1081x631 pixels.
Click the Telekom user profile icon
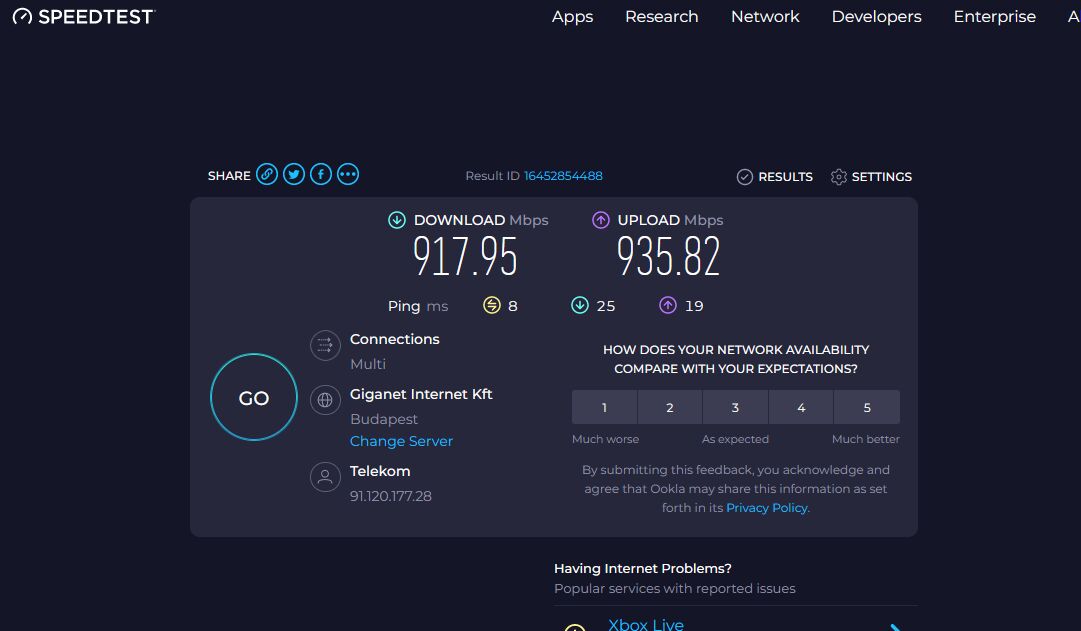[325, 477]
